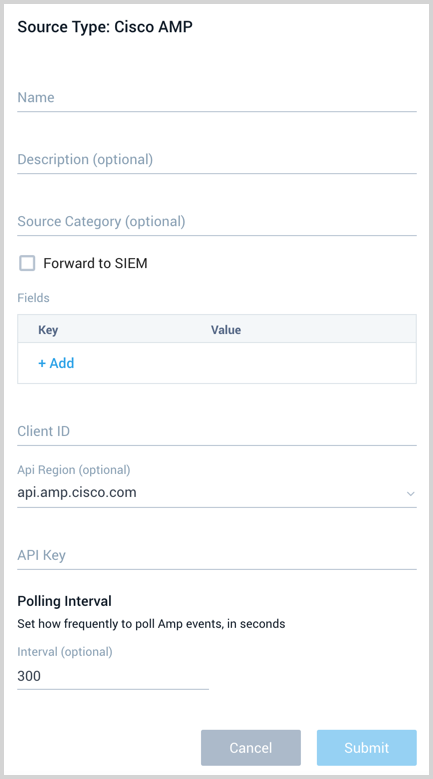Enable the Forward to SIEM checkbox
The width and height of the screenshot is (433, 779).
pos(27,263)
